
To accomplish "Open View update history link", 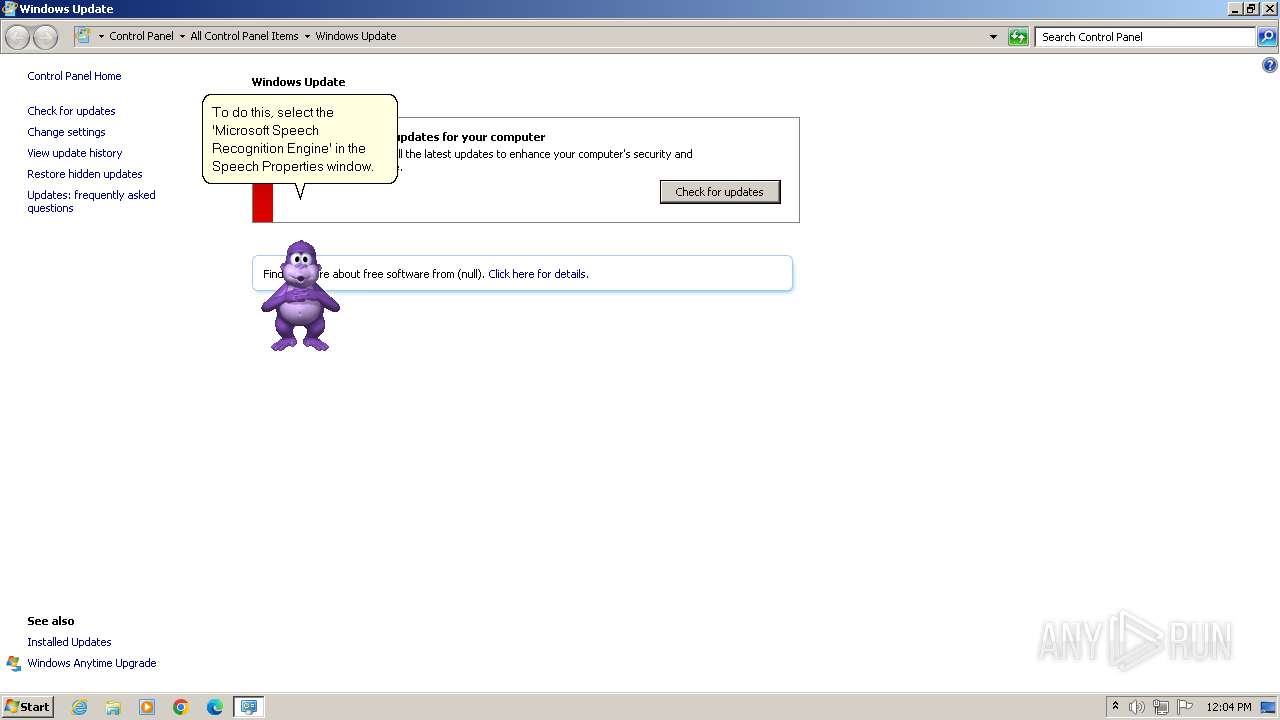I will coord(75,153).
